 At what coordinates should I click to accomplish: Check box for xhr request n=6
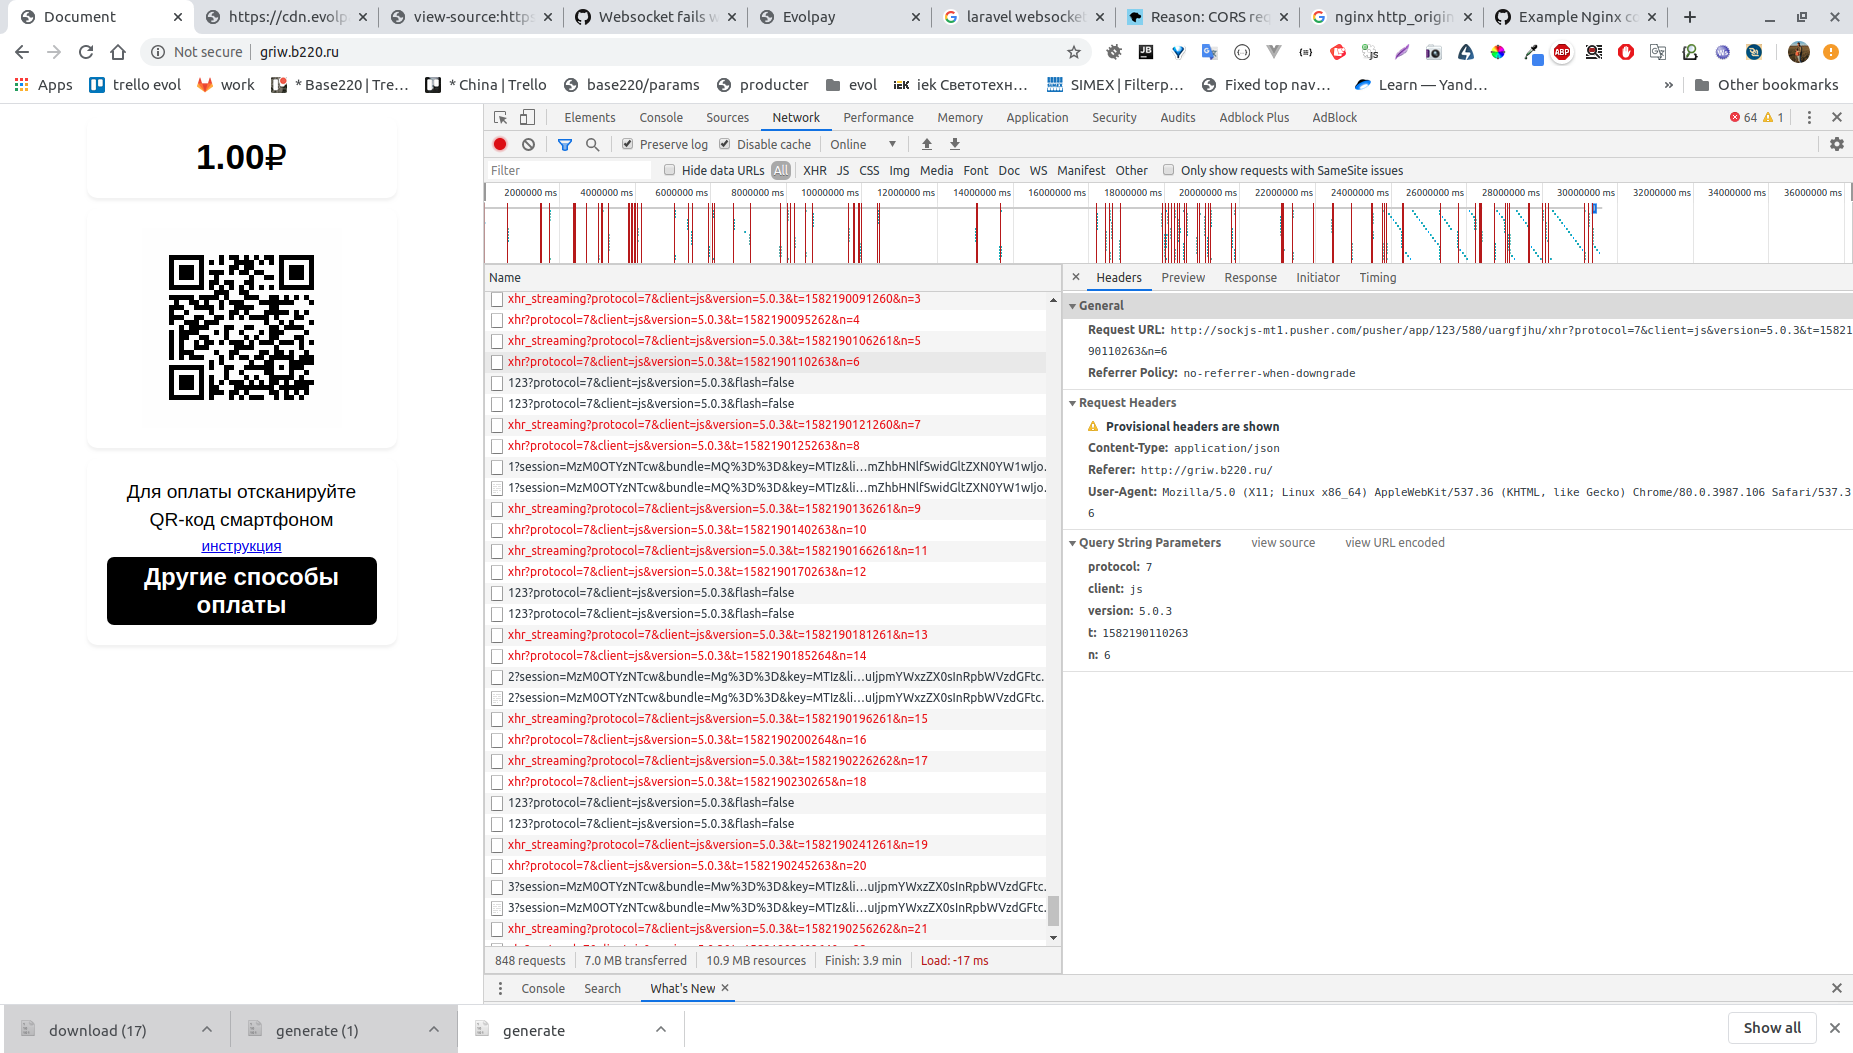point(497,362)
